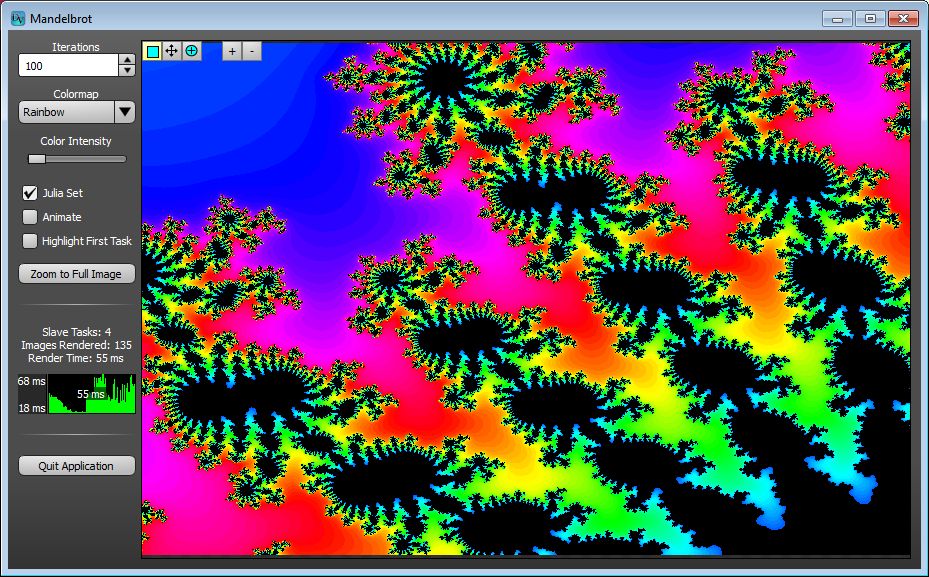
Task: Zoom out with the minus button
Action: point(252,52)
